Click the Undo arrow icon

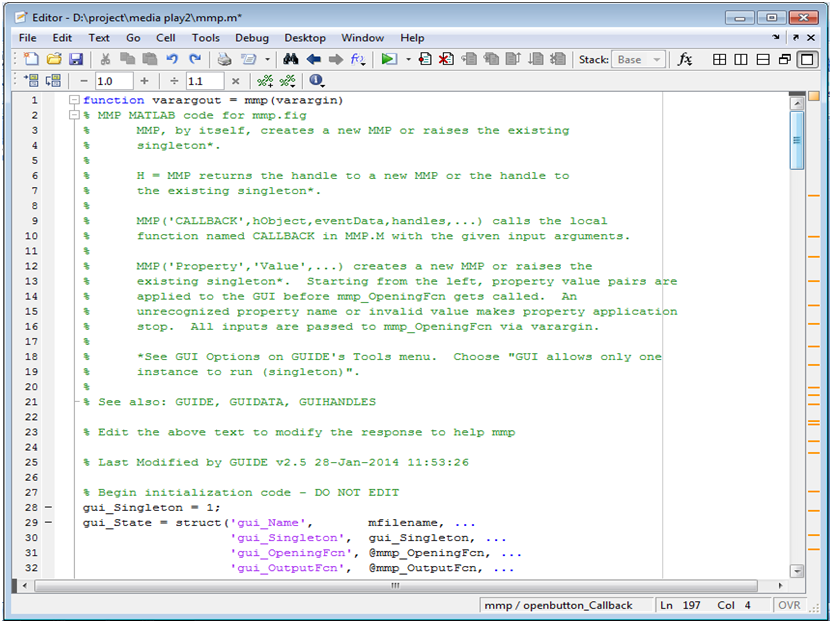[x=172, y=59]
